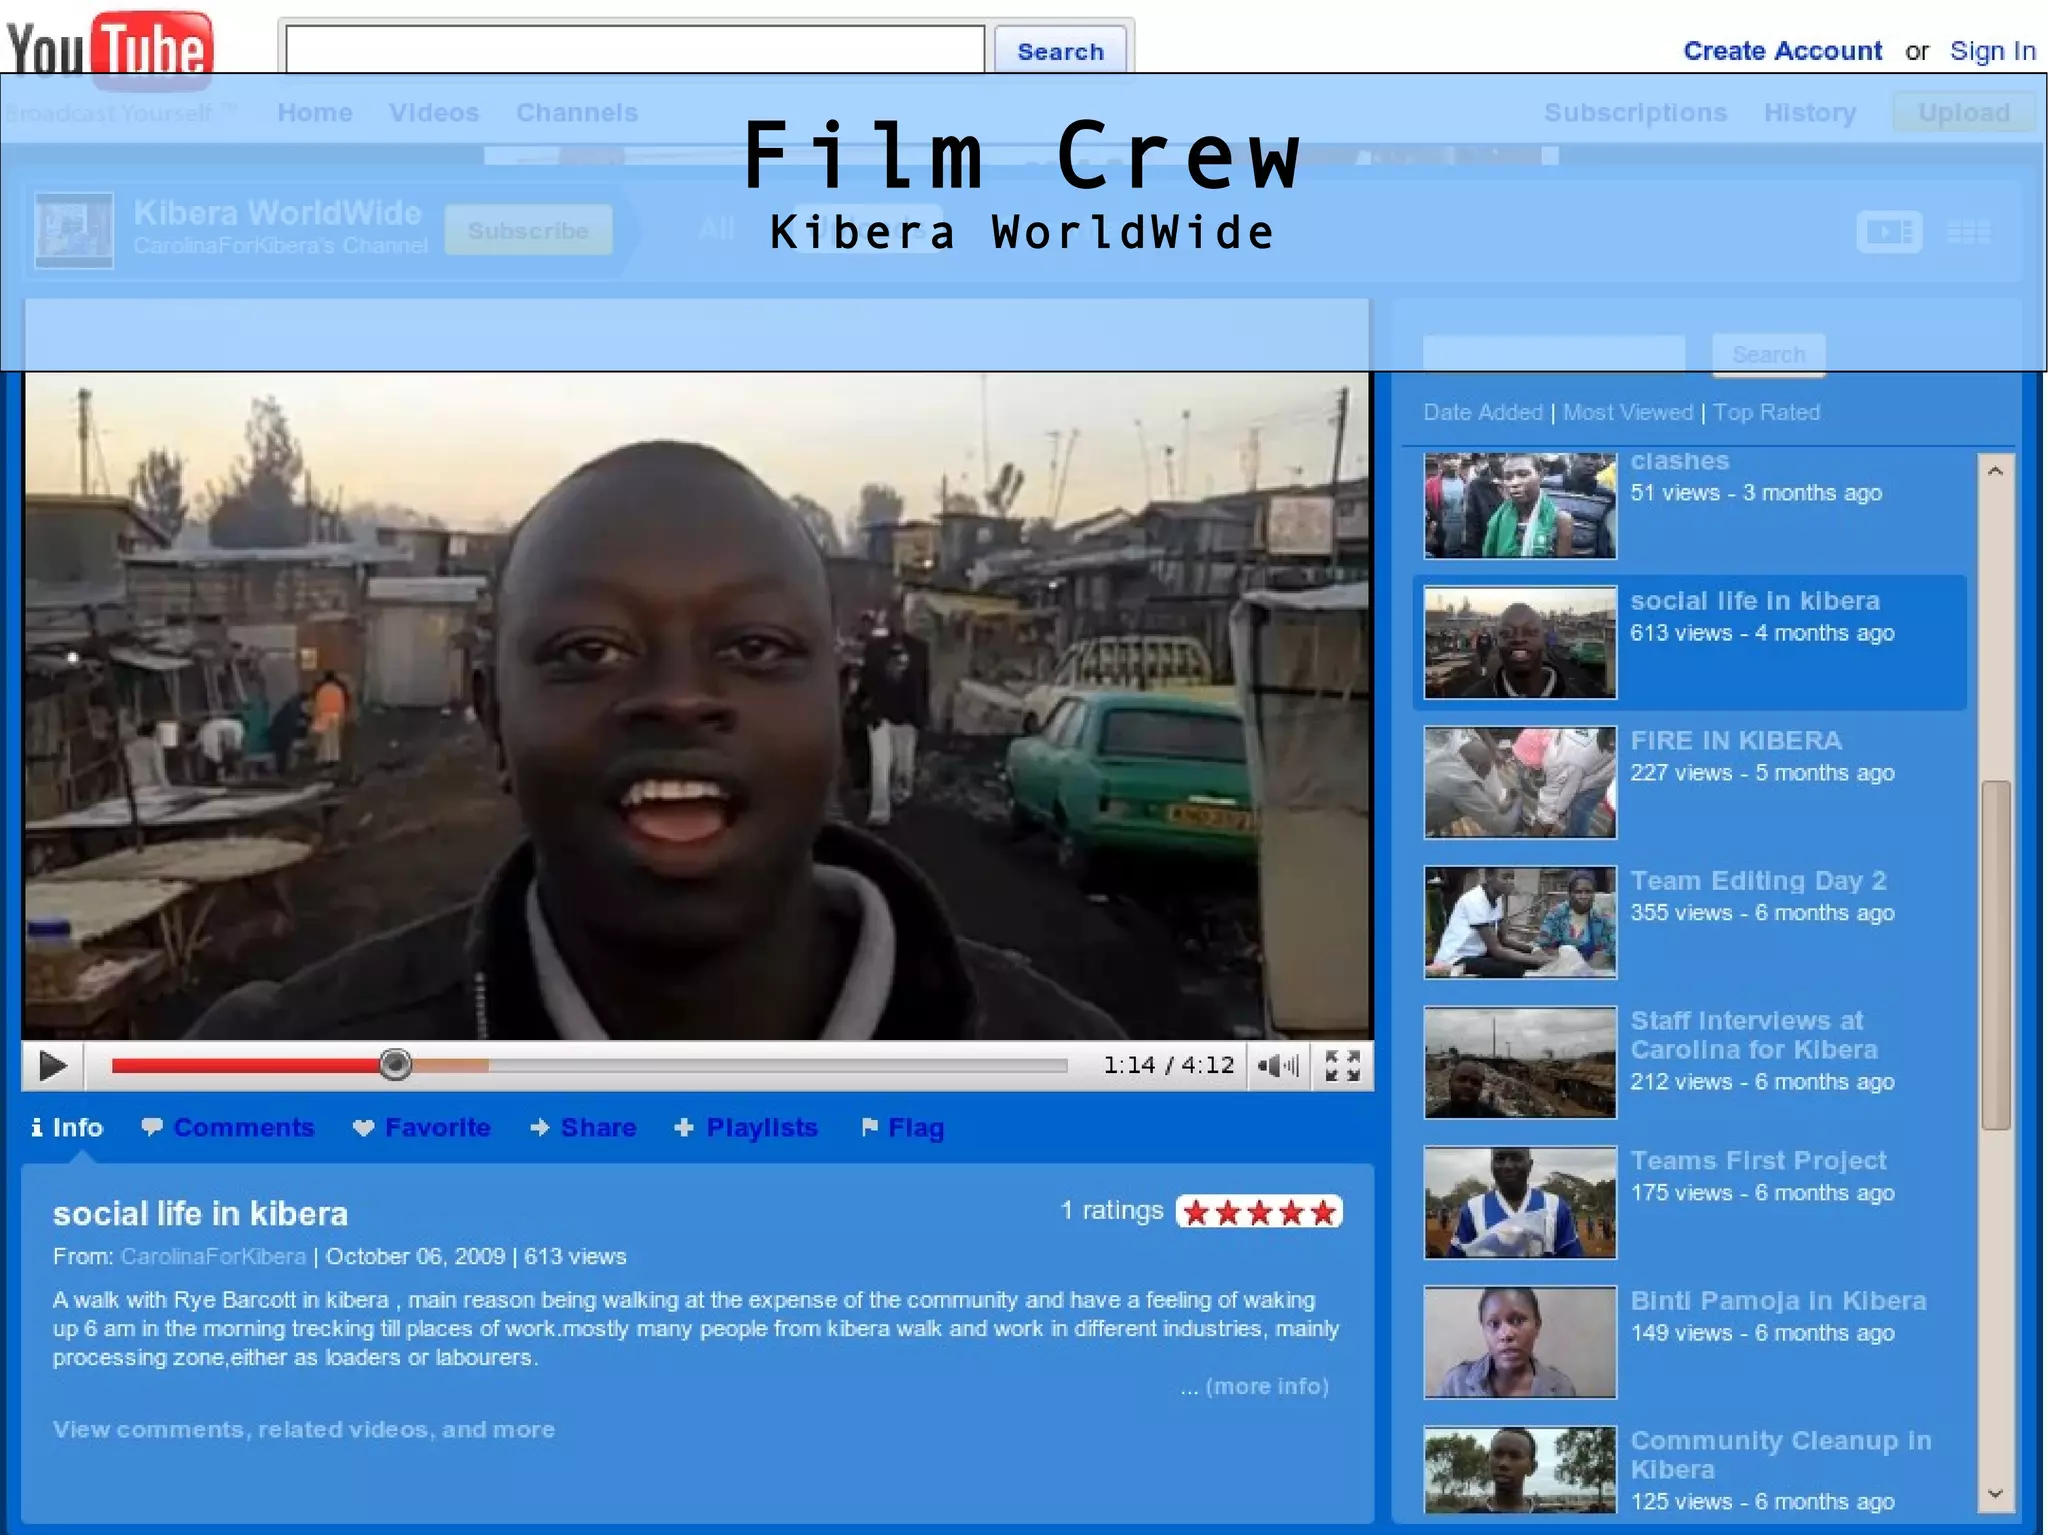Sort videos by Top Rated
This screenshot has height=1535, width=2048.
click(x=1766, y=412)
